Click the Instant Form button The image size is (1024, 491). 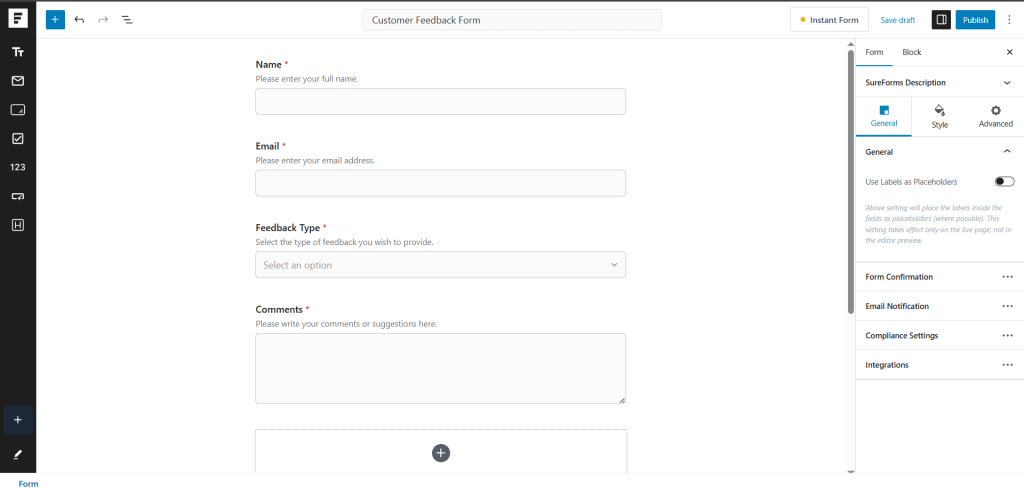pos(829,20)
